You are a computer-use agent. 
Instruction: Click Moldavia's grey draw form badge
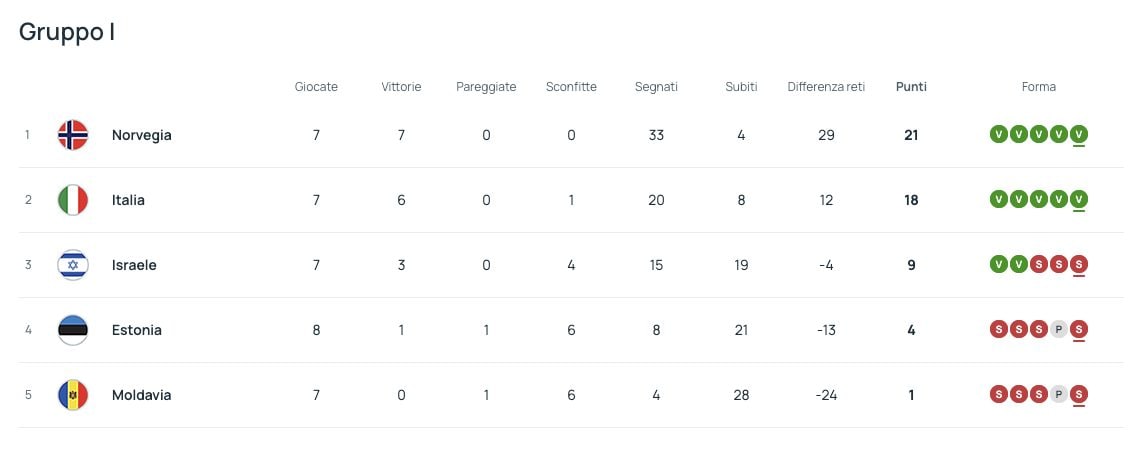1058,395
